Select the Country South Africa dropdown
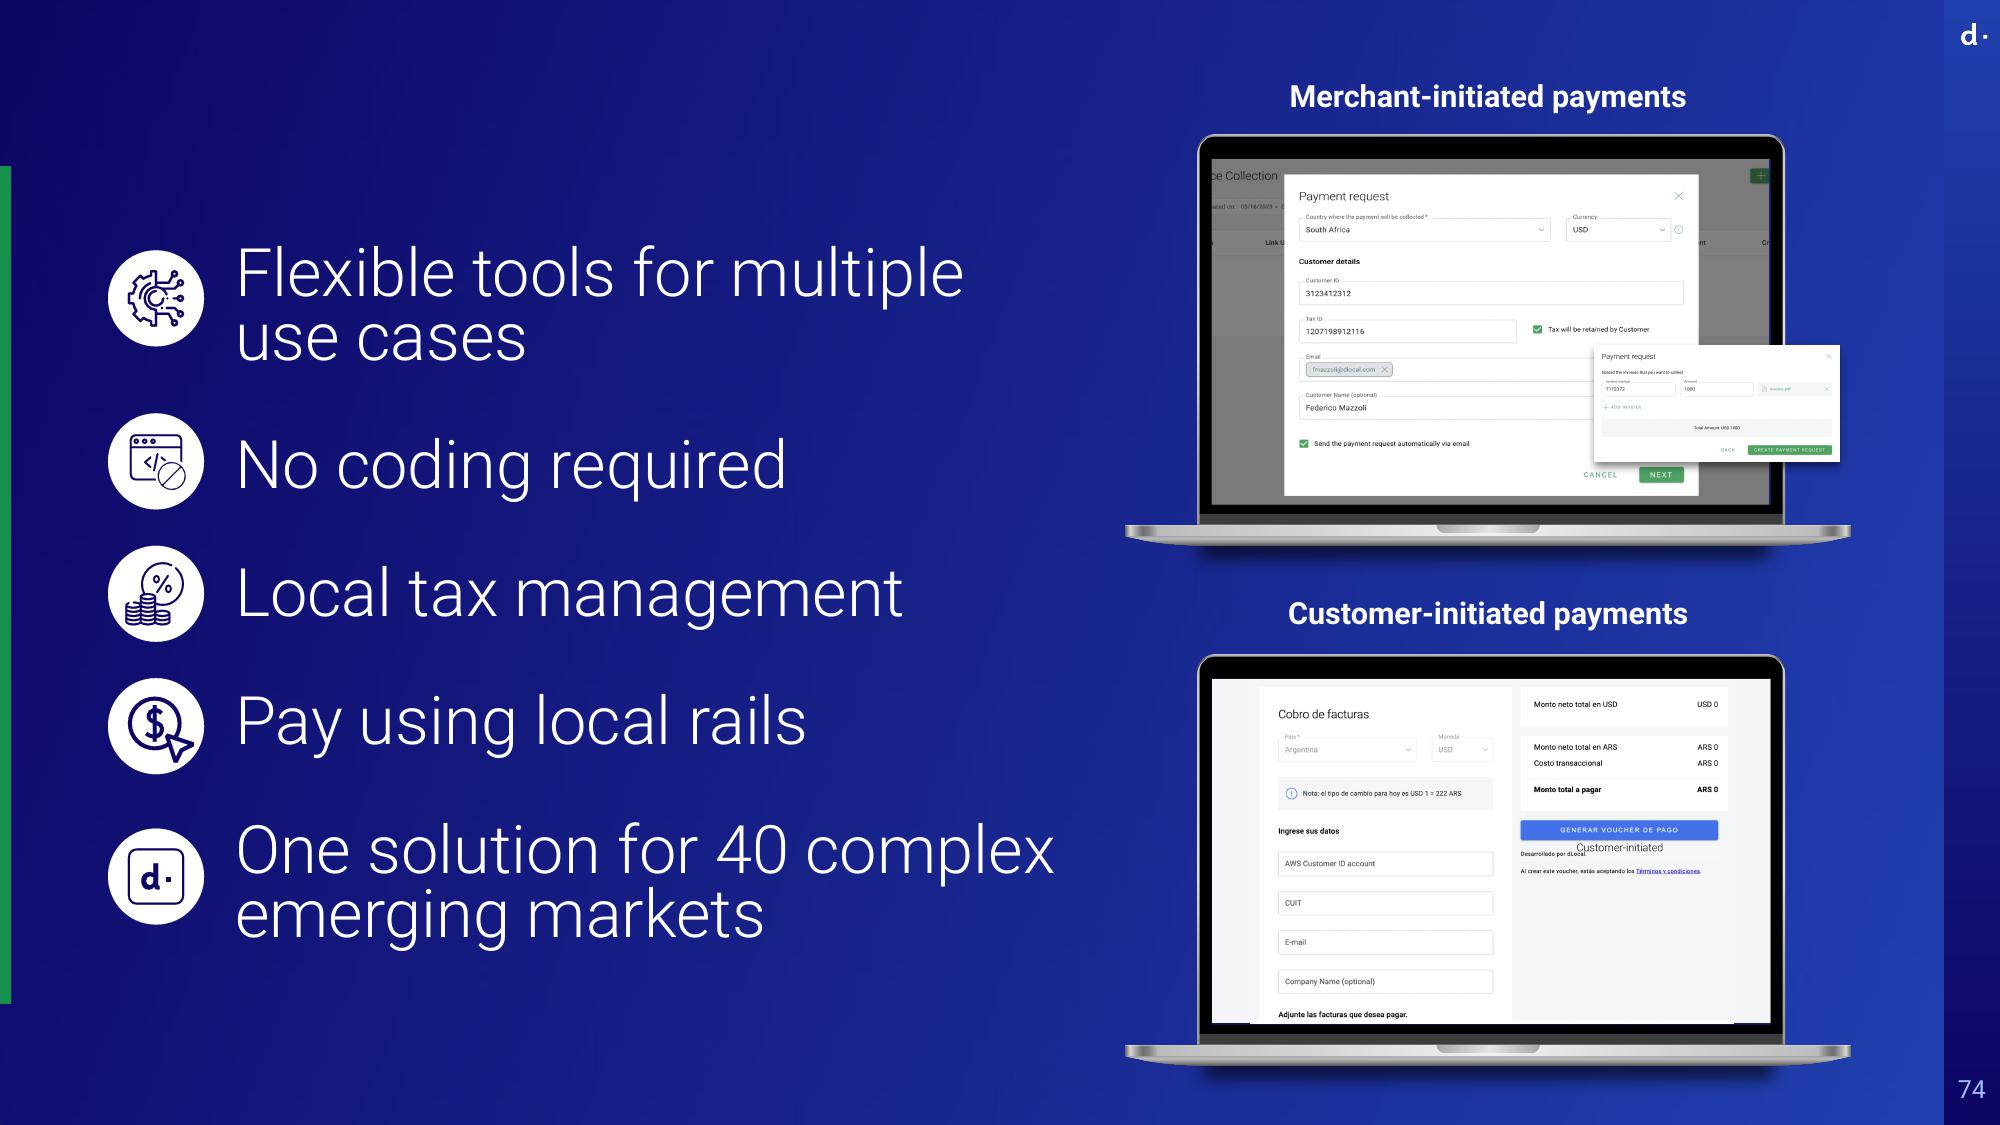The width and height of the screenshot is (2000, 1125). click(x=1424, y=229)
